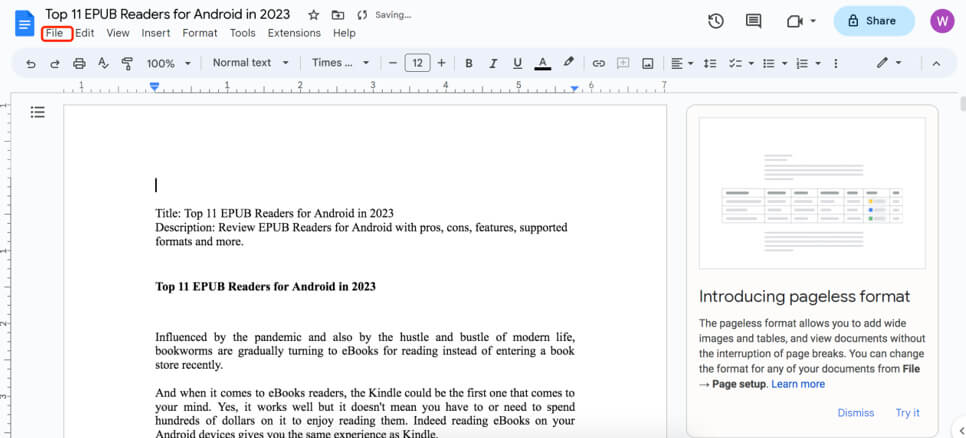This screenshot has width=966, height=438.
Task: Dismiss the pageless format card
Action: pos(856,413)
